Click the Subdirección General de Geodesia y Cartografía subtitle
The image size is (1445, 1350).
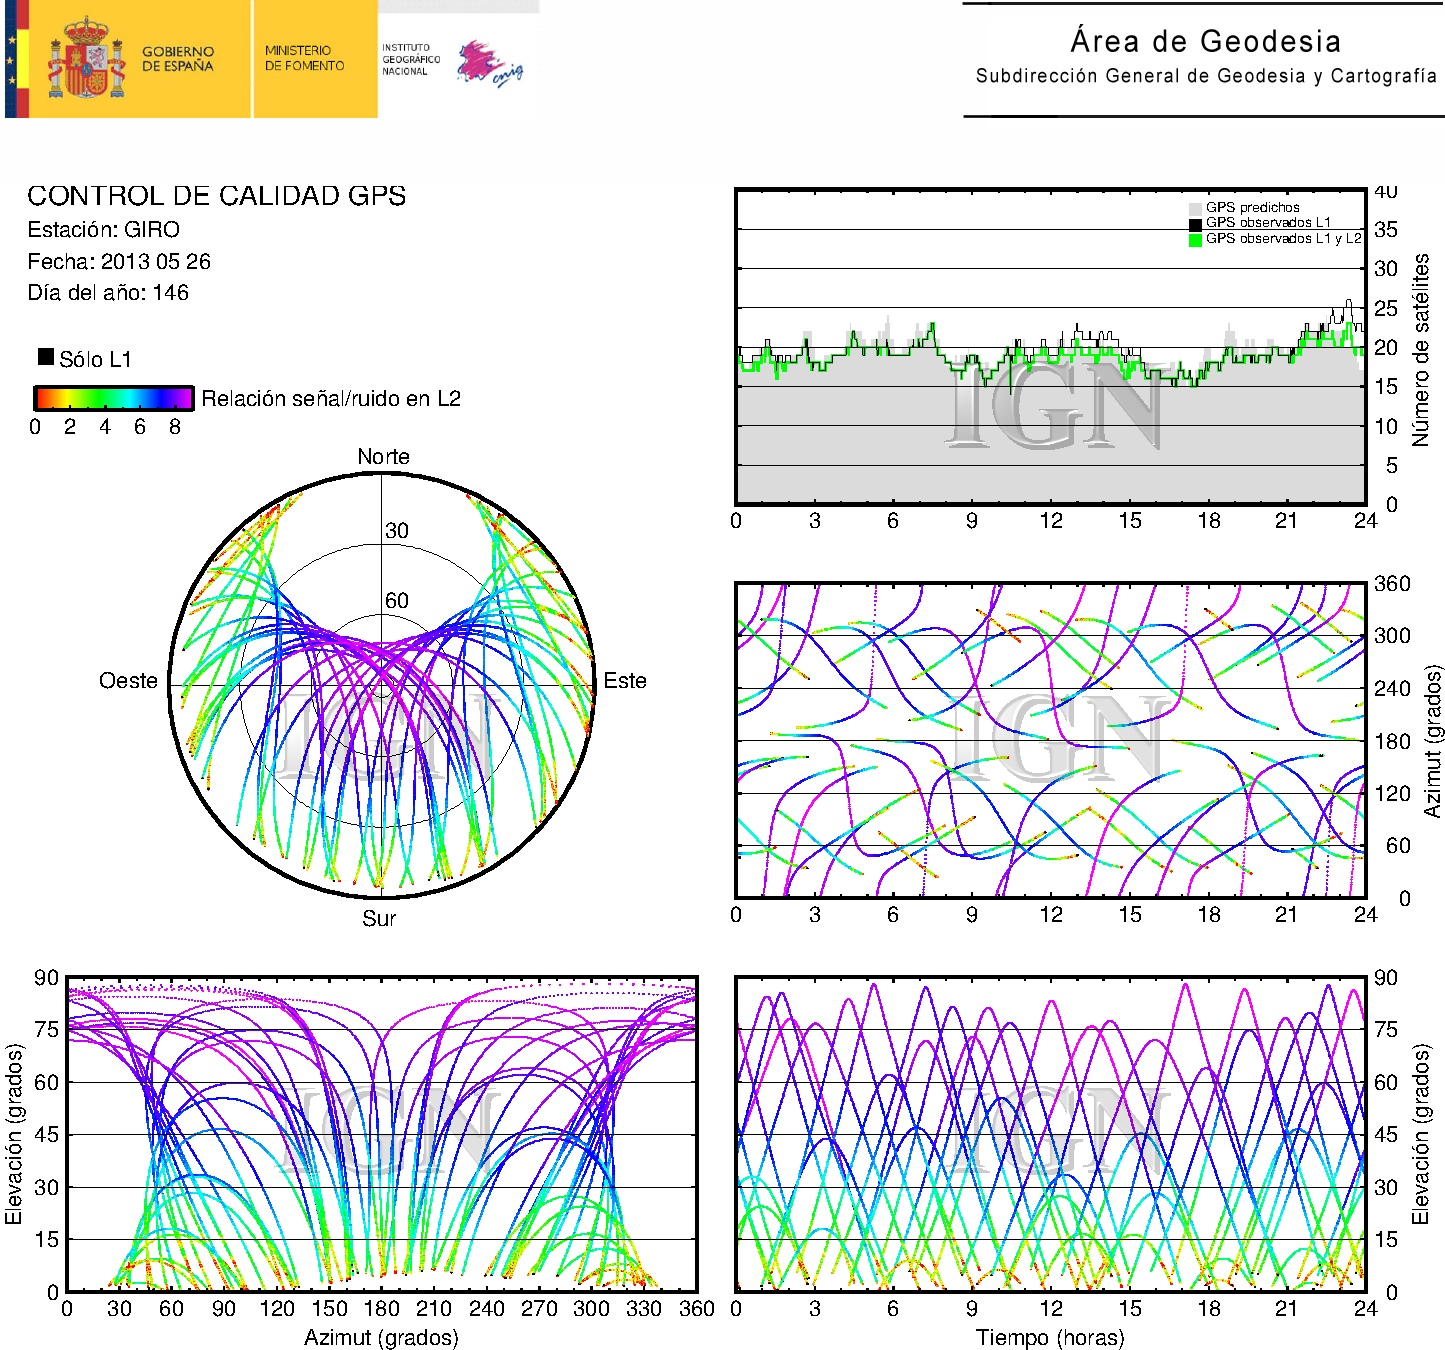1205,76
